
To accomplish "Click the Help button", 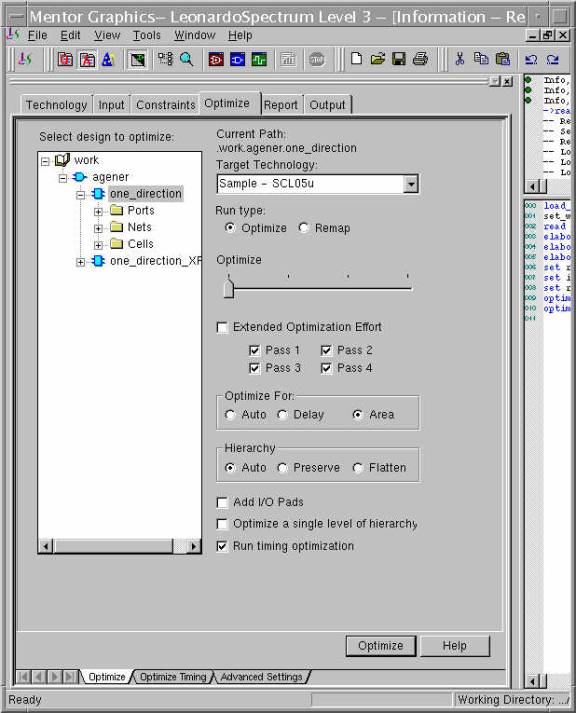I will pyautogui.click(x=455, y=646).
